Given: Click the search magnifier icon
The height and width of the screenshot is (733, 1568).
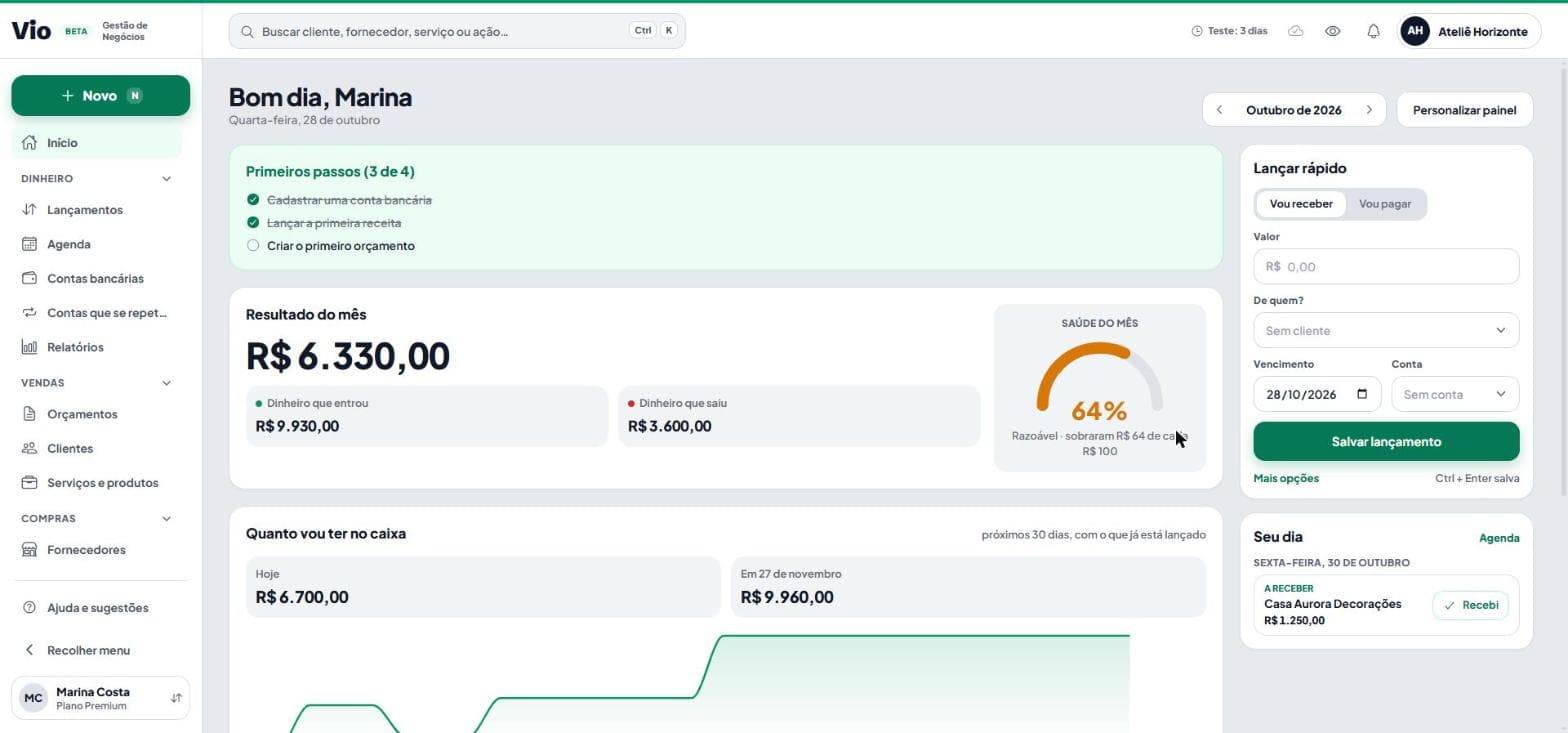Looking at the screenshot, I should pyautogui.click(x=247, y=32).
